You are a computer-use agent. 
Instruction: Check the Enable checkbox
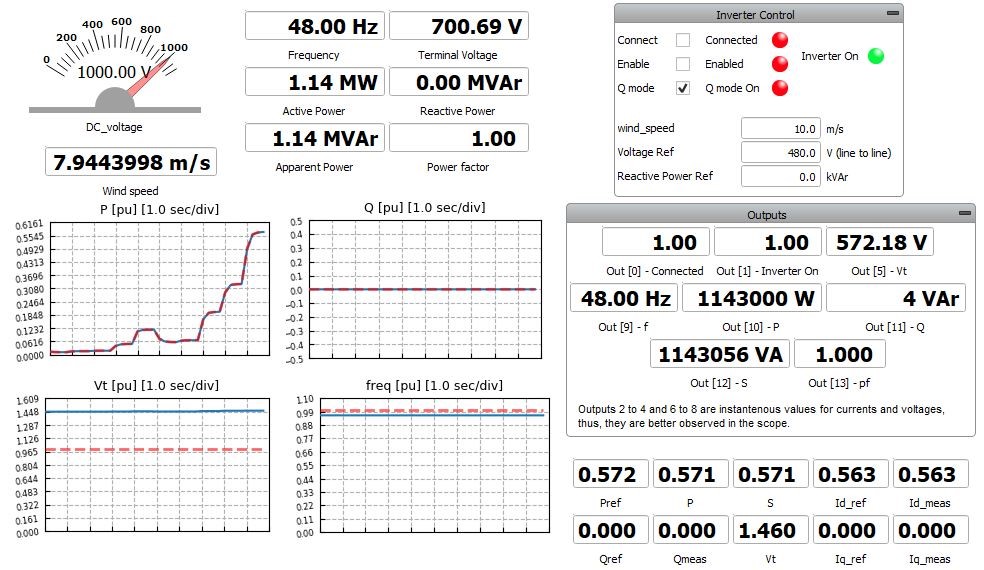point(683,64)
